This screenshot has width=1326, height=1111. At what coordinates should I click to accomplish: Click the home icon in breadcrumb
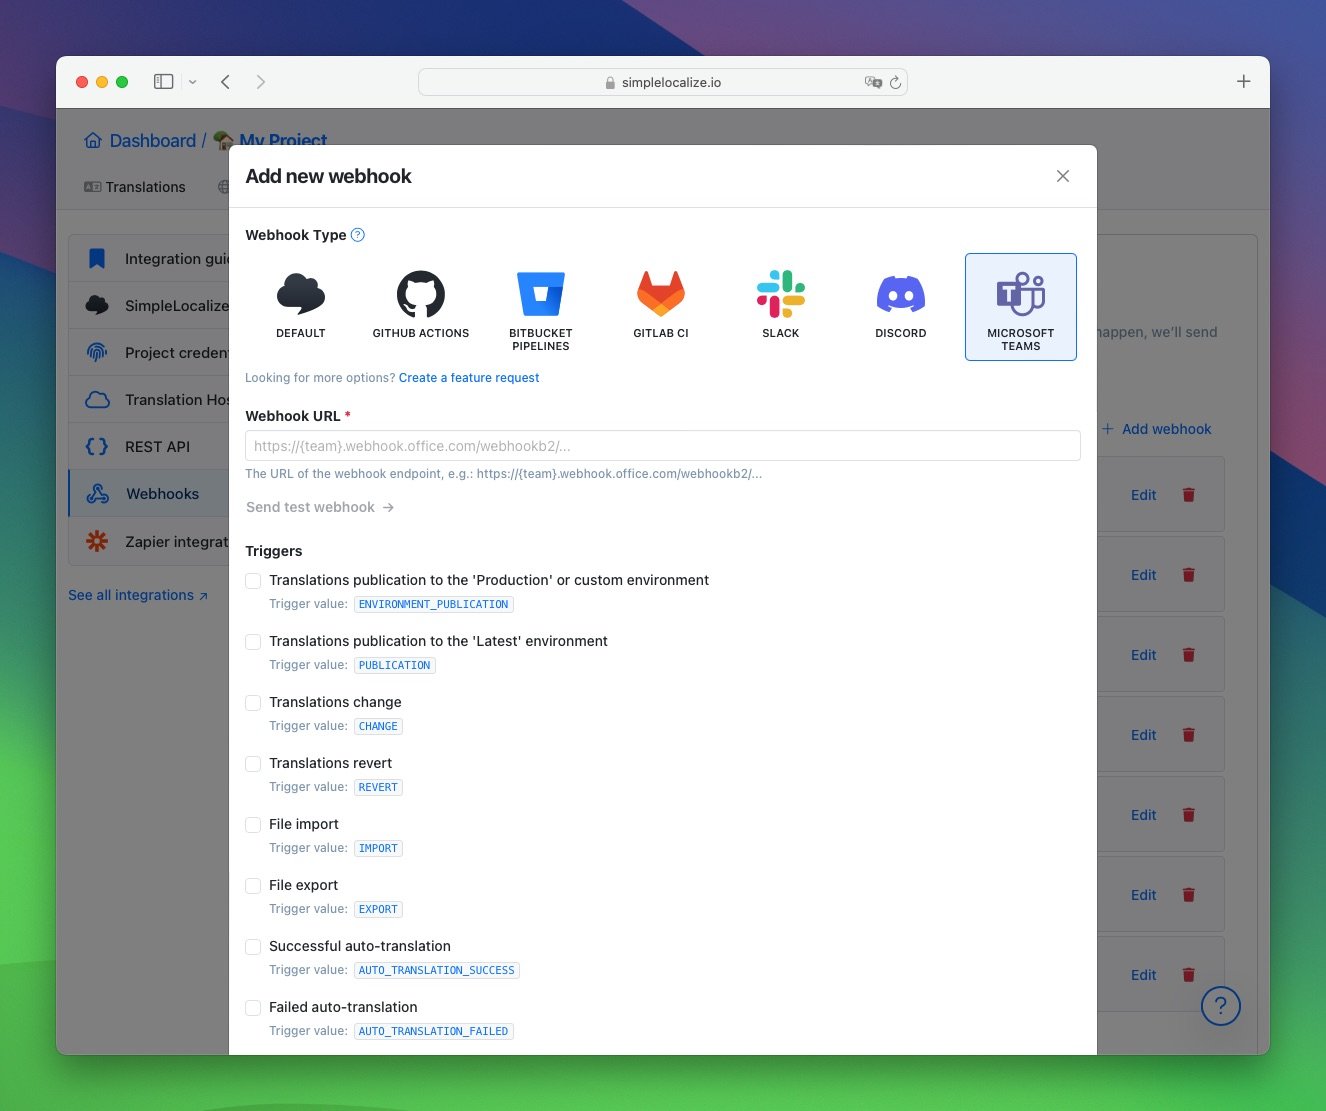point(93,141)
